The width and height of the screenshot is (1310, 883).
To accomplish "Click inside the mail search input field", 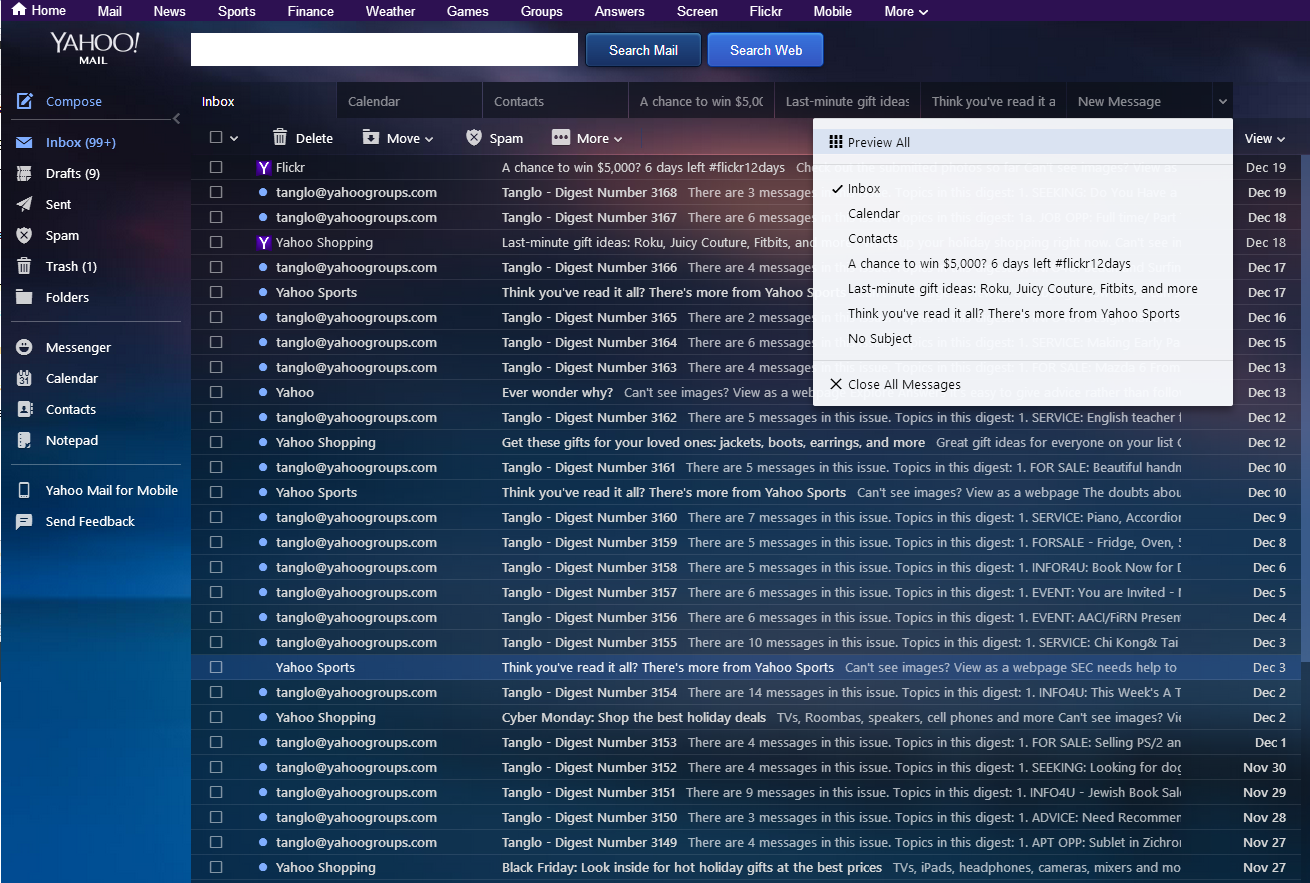I will pos(383,49).
